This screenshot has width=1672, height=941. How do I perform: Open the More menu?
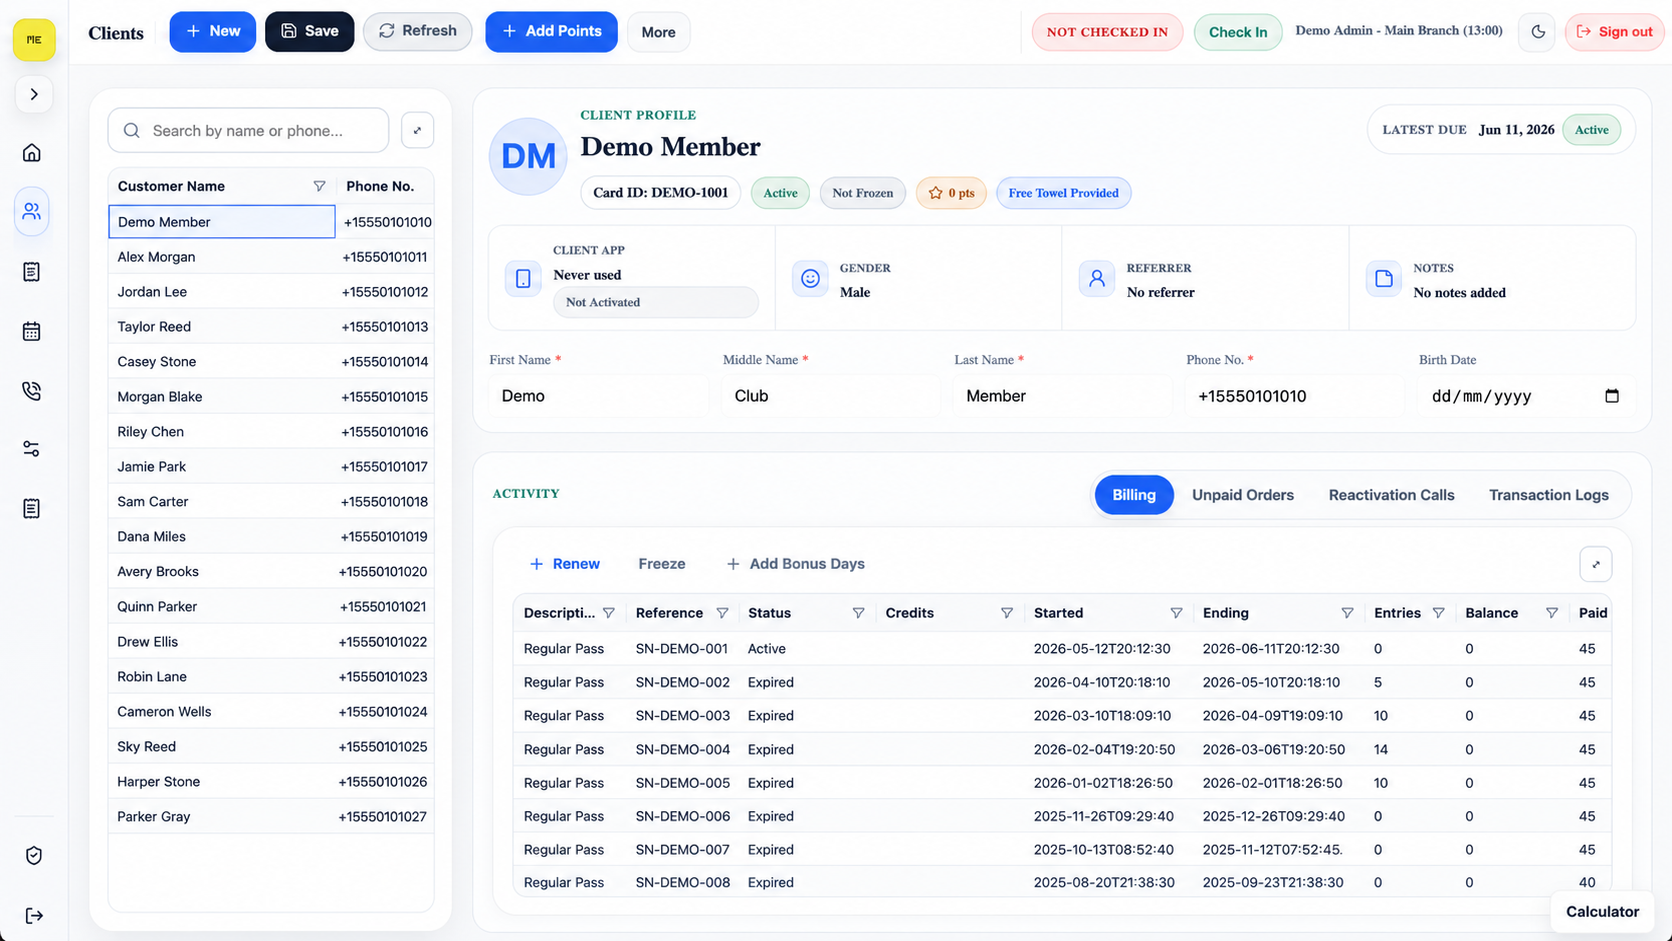coord(658,32)
